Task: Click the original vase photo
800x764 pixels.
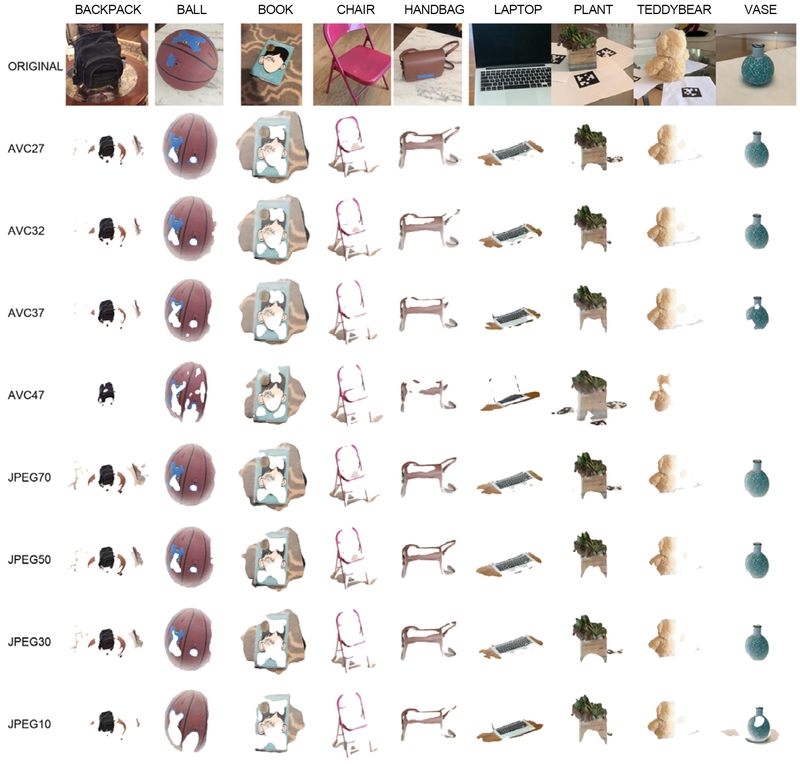Action: click(x=756, y=64)
